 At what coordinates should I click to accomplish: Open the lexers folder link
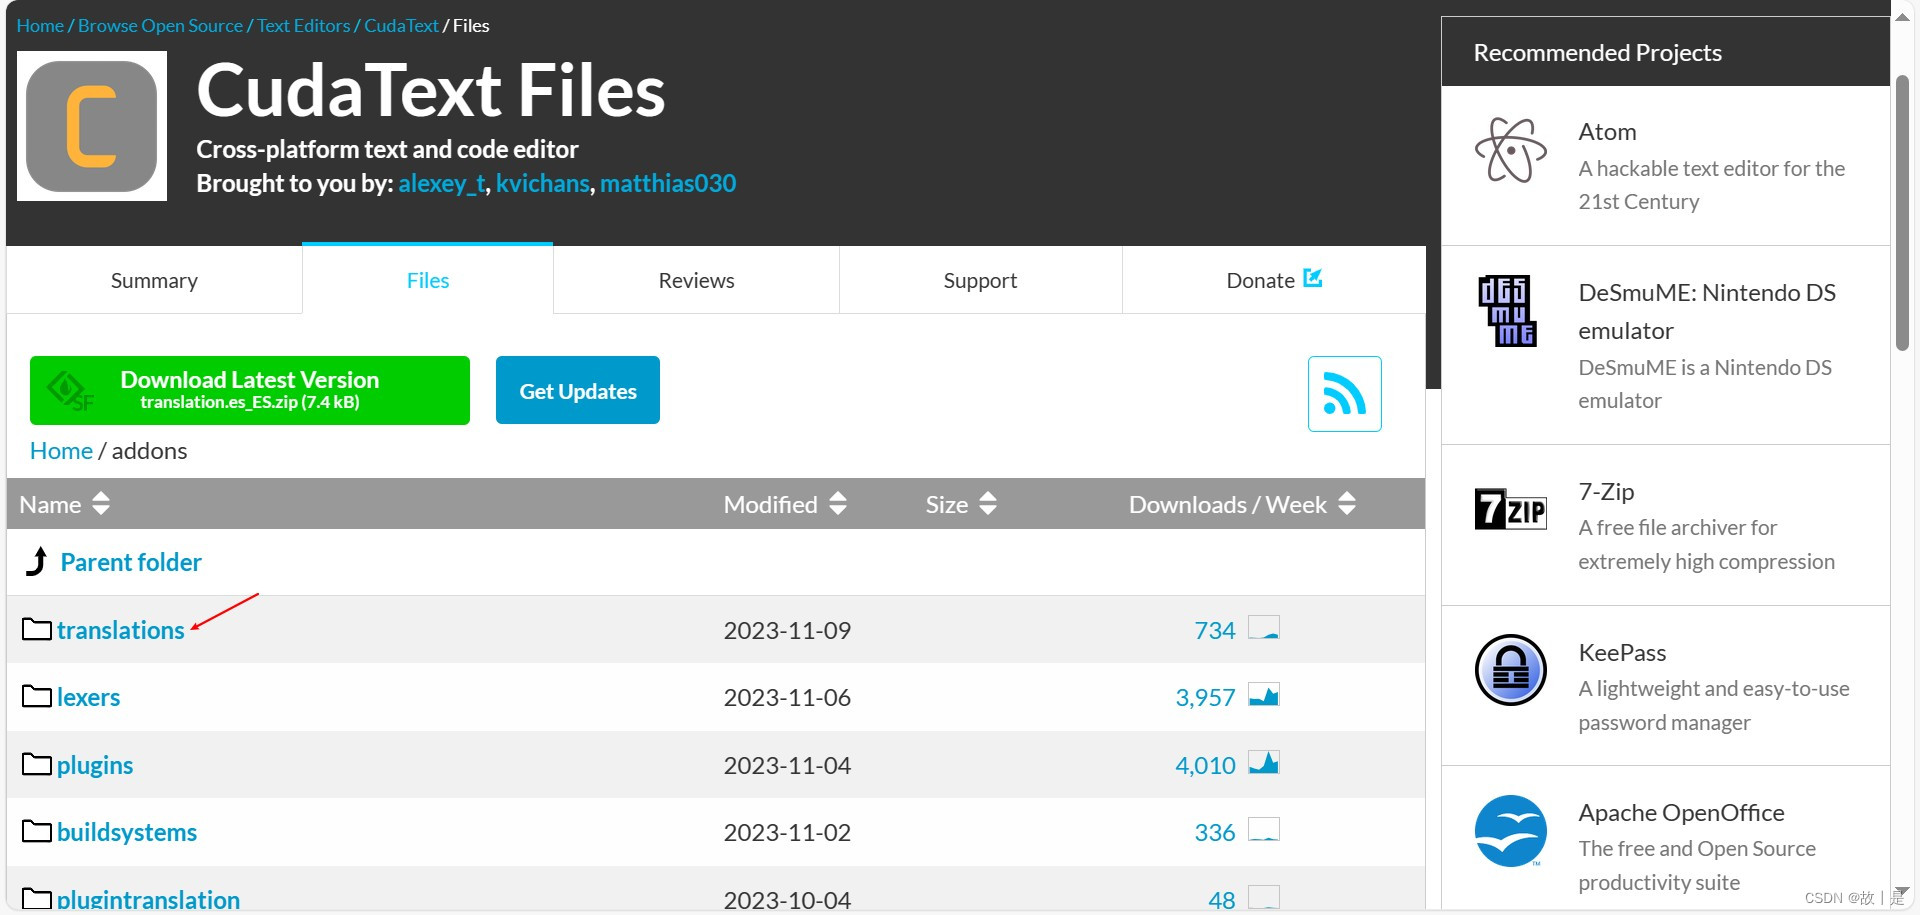tap(88, 697)
